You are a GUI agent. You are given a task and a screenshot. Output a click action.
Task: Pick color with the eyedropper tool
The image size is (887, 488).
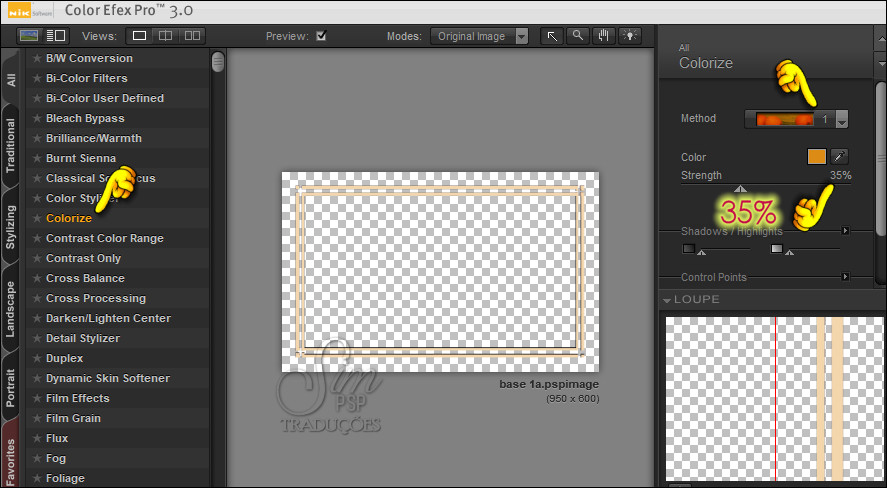pos(839,156)
